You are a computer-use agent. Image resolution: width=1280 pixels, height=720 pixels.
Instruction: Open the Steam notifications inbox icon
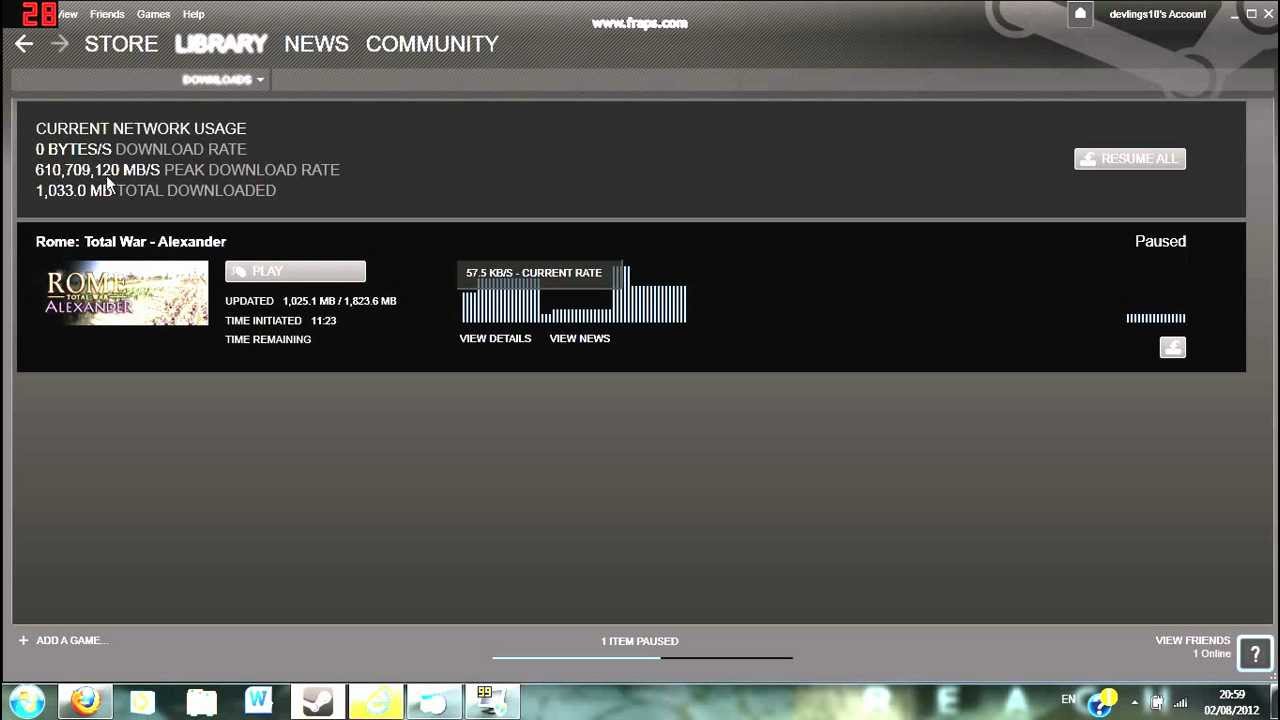1080,14
